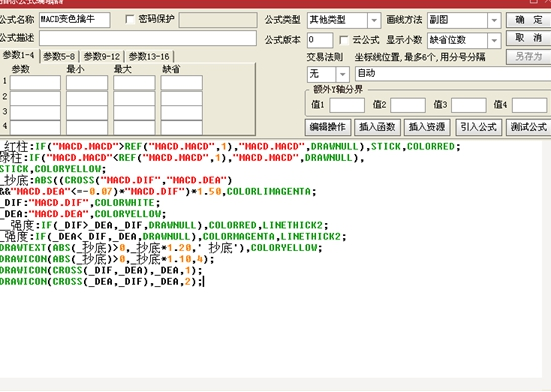Click the 值3 input field
The width and height of the screenshot is (551, 392).
tap(468, 105)
